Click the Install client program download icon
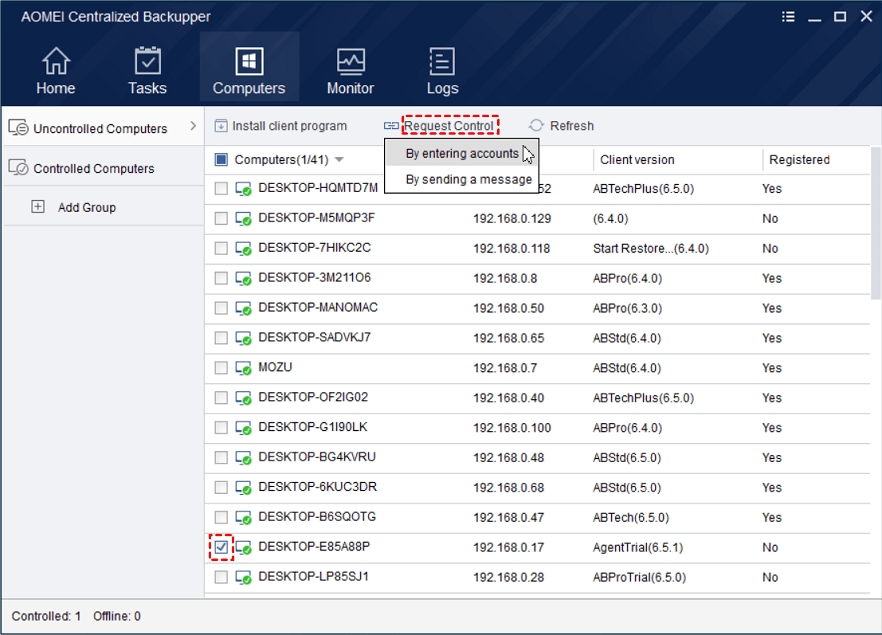Screen dimensions: 882x635 [221, 125]
